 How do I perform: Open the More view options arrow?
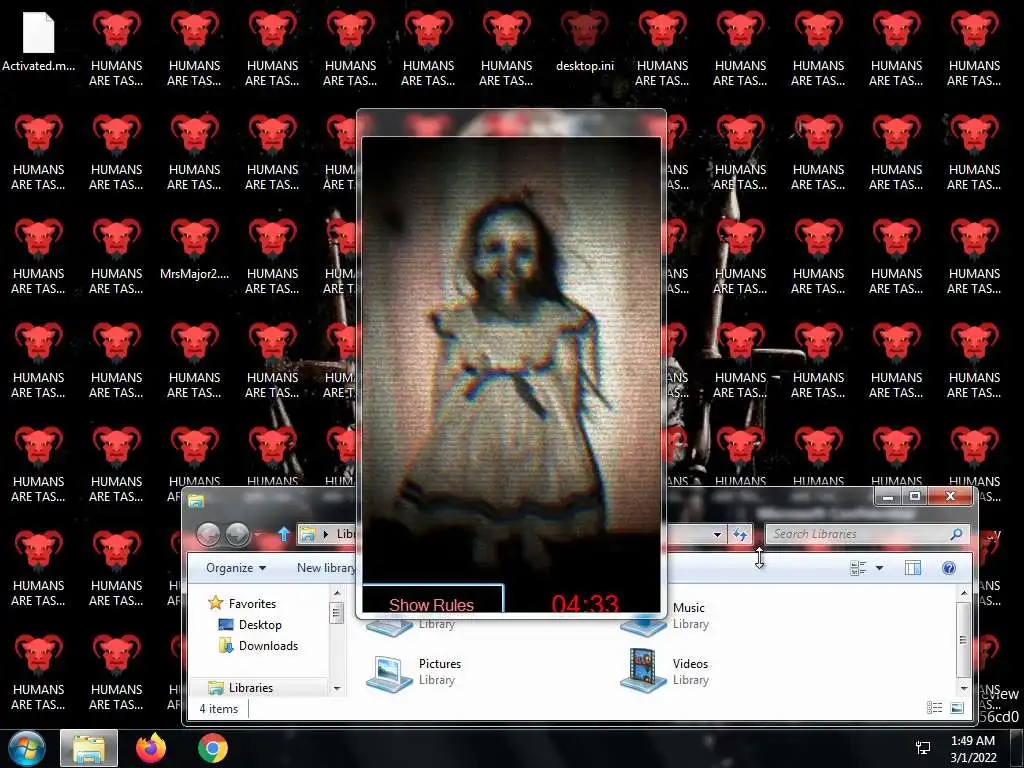click(879, 568)
